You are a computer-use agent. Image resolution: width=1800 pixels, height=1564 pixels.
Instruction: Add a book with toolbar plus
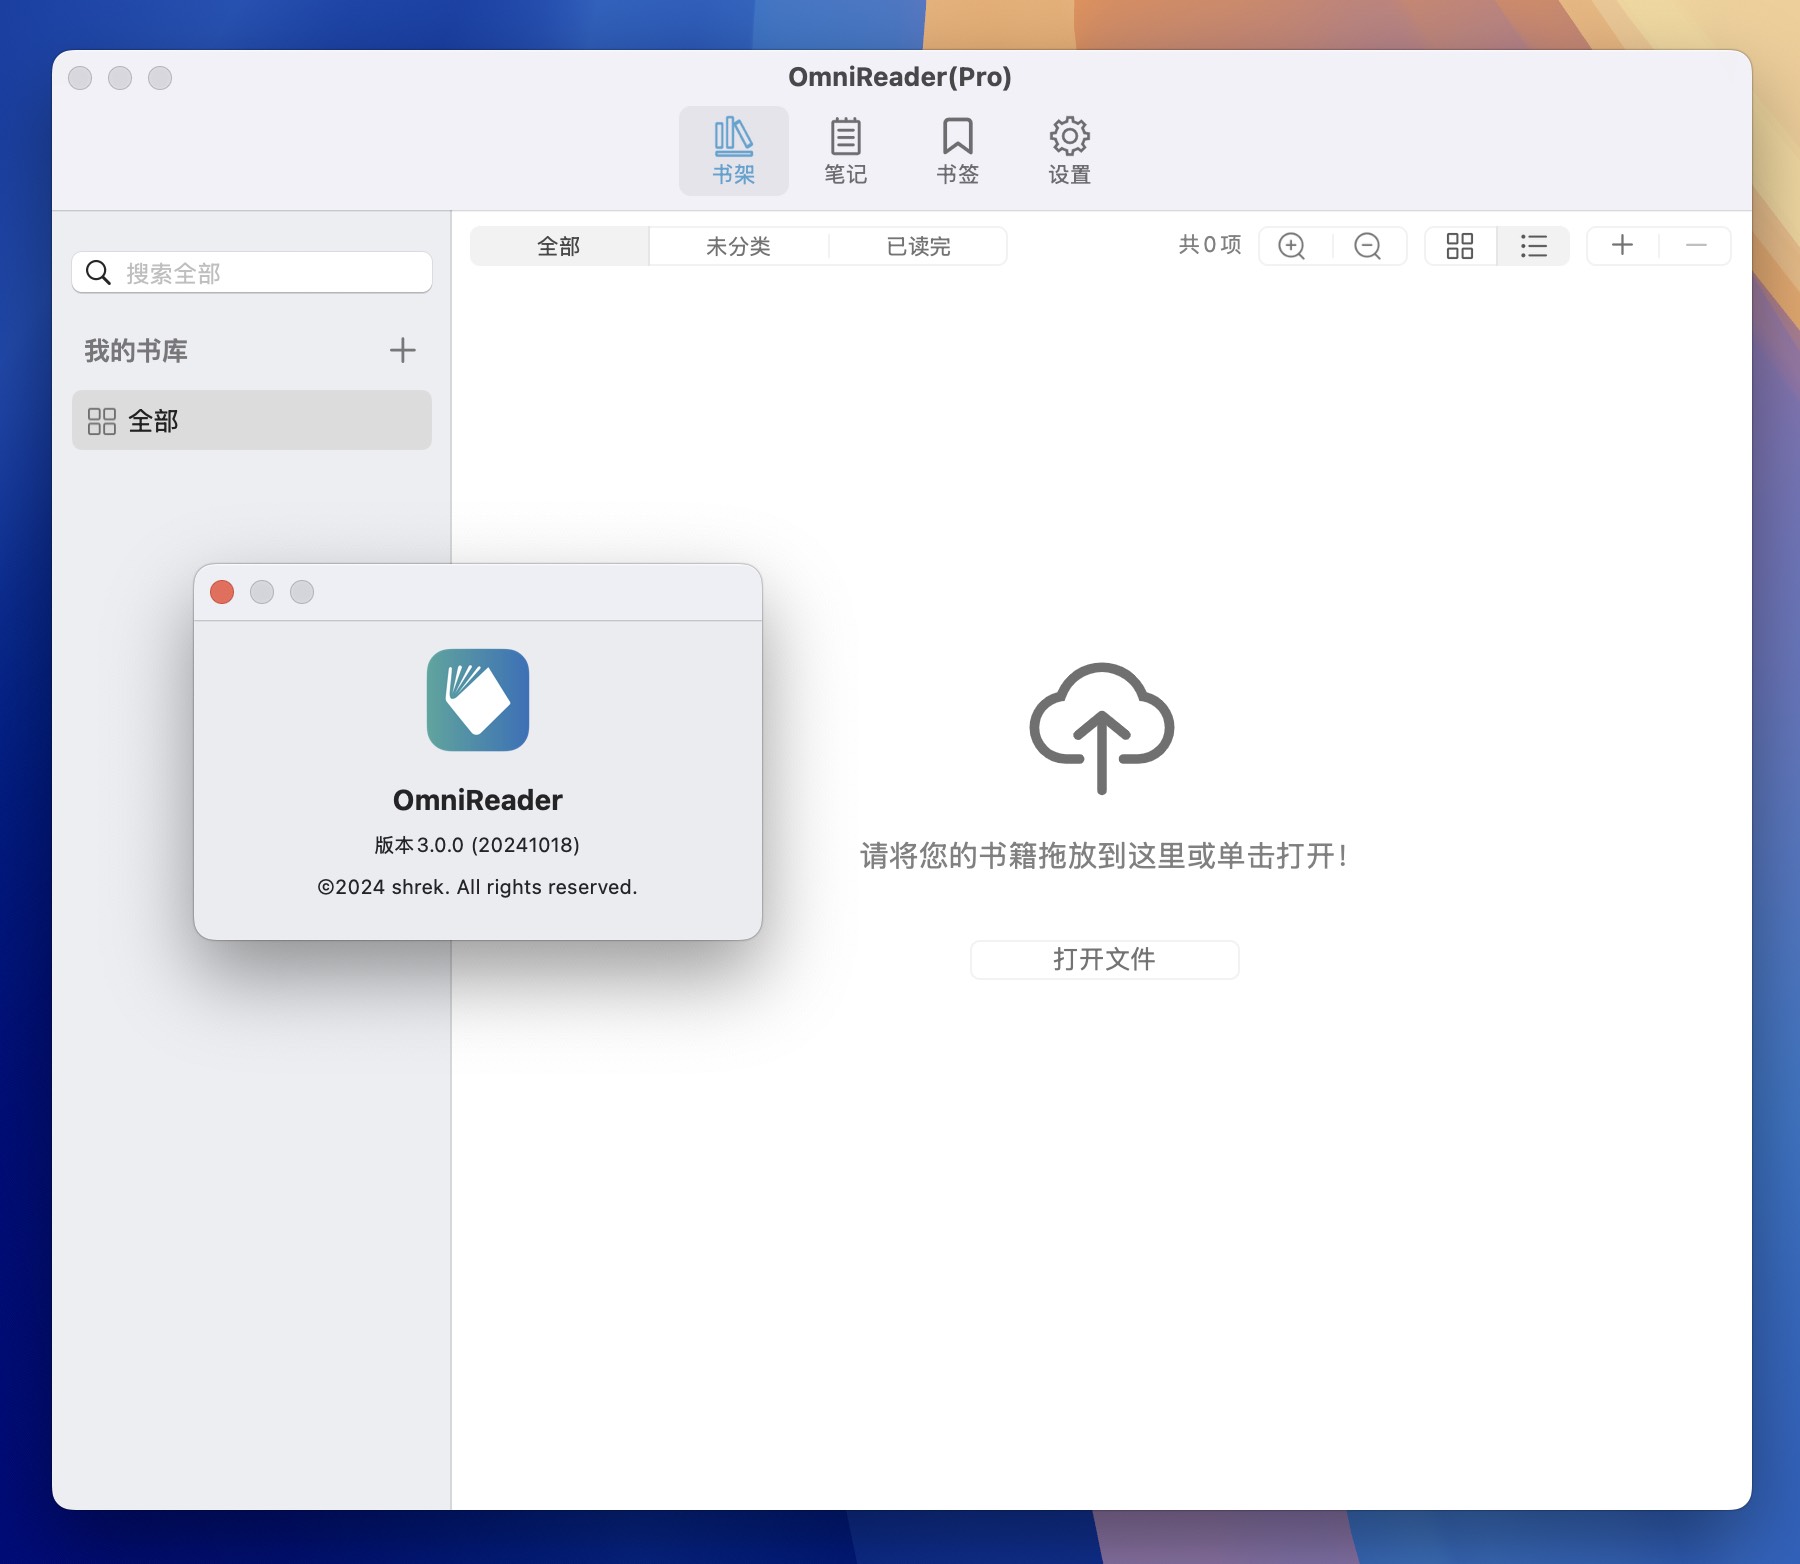1622,245
